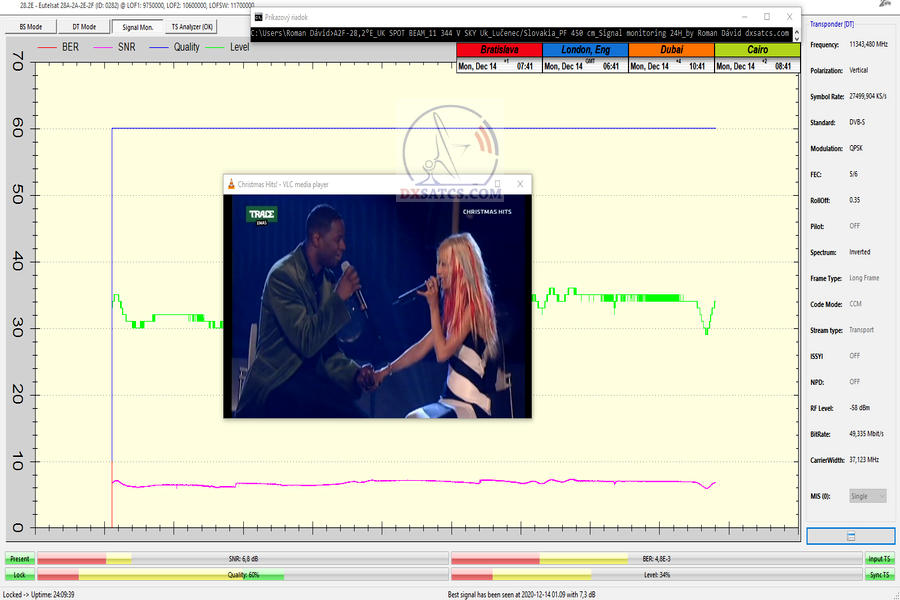The image size is (900, 600).
Task: Click the Input TS indicator
Action: (x=878, y=559)
